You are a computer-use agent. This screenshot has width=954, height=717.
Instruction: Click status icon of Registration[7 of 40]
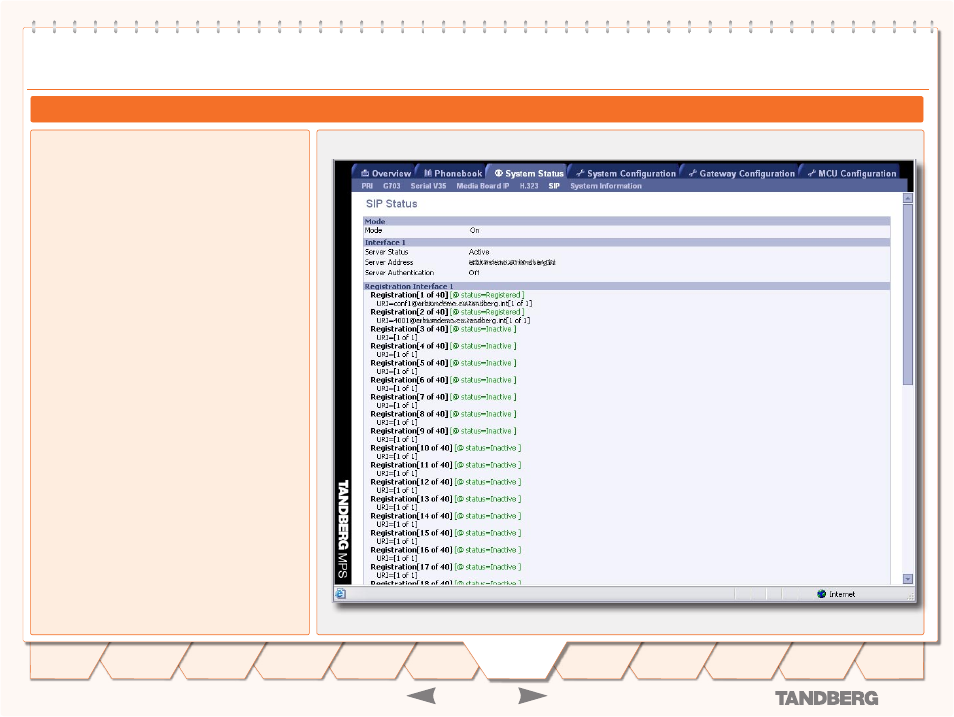click(x=456, y=397)
